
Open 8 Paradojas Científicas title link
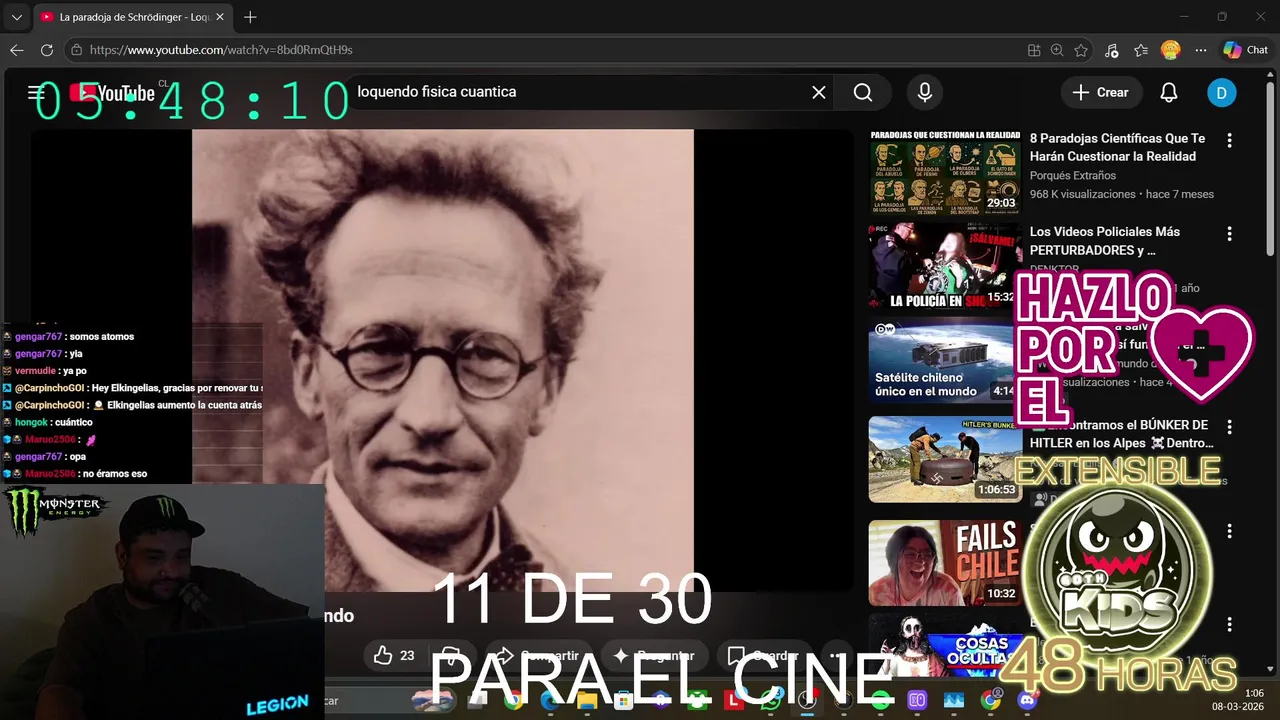[x=1117, y=147]
